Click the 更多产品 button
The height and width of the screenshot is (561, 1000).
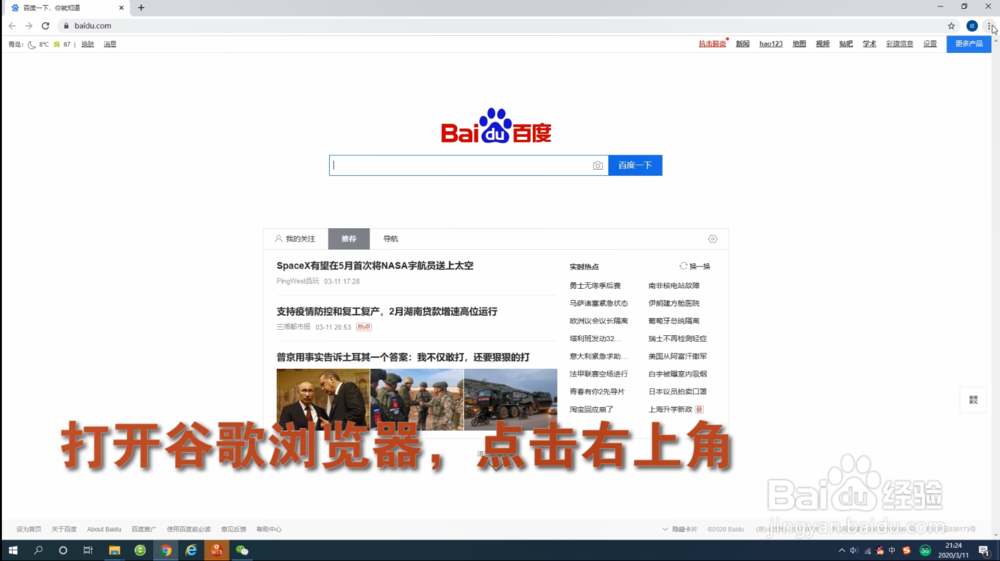968,44
